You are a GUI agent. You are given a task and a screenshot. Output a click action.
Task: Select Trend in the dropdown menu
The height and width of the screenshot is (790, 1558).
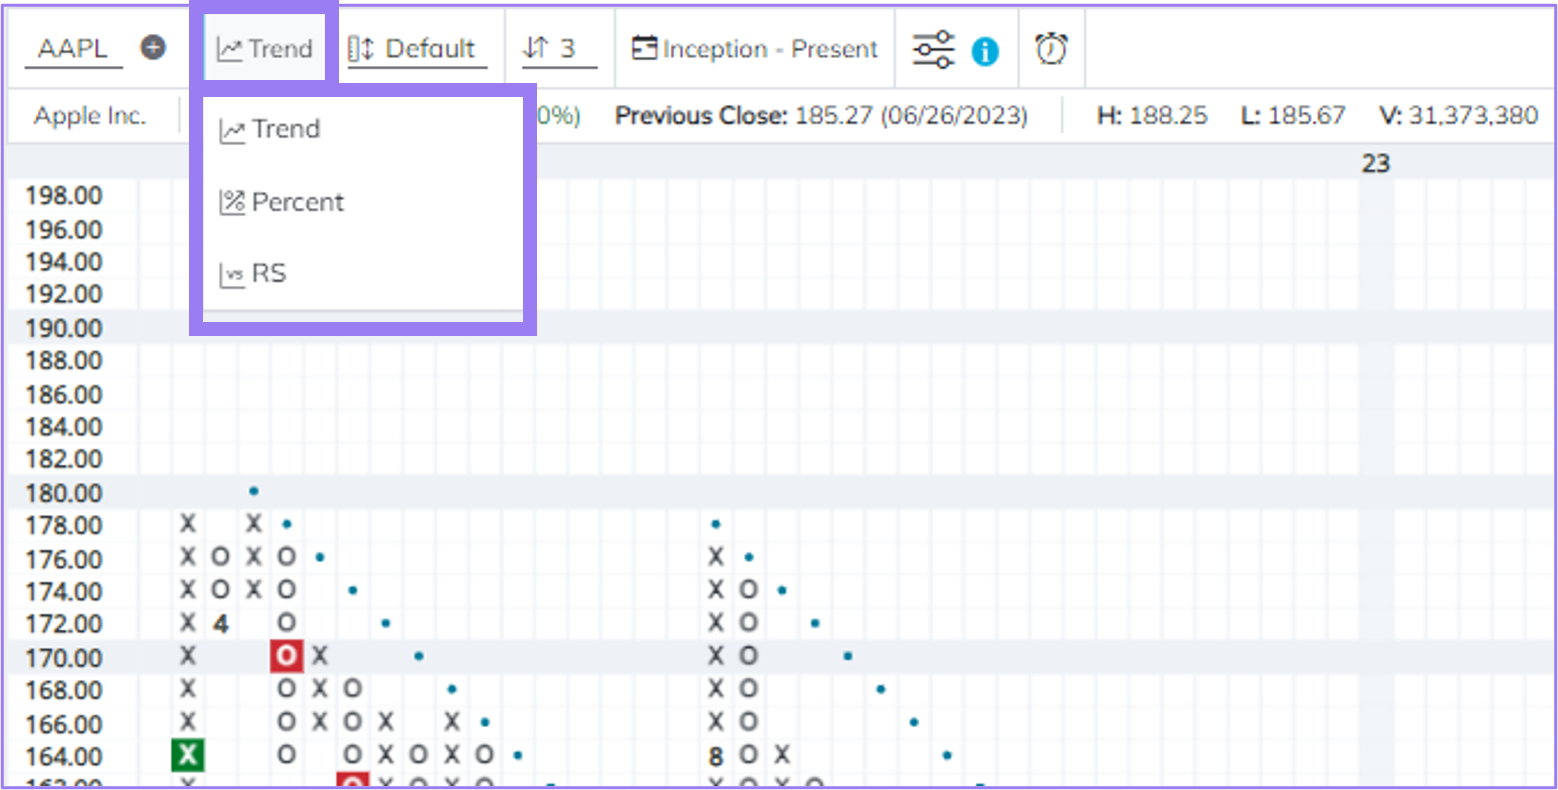270,129
